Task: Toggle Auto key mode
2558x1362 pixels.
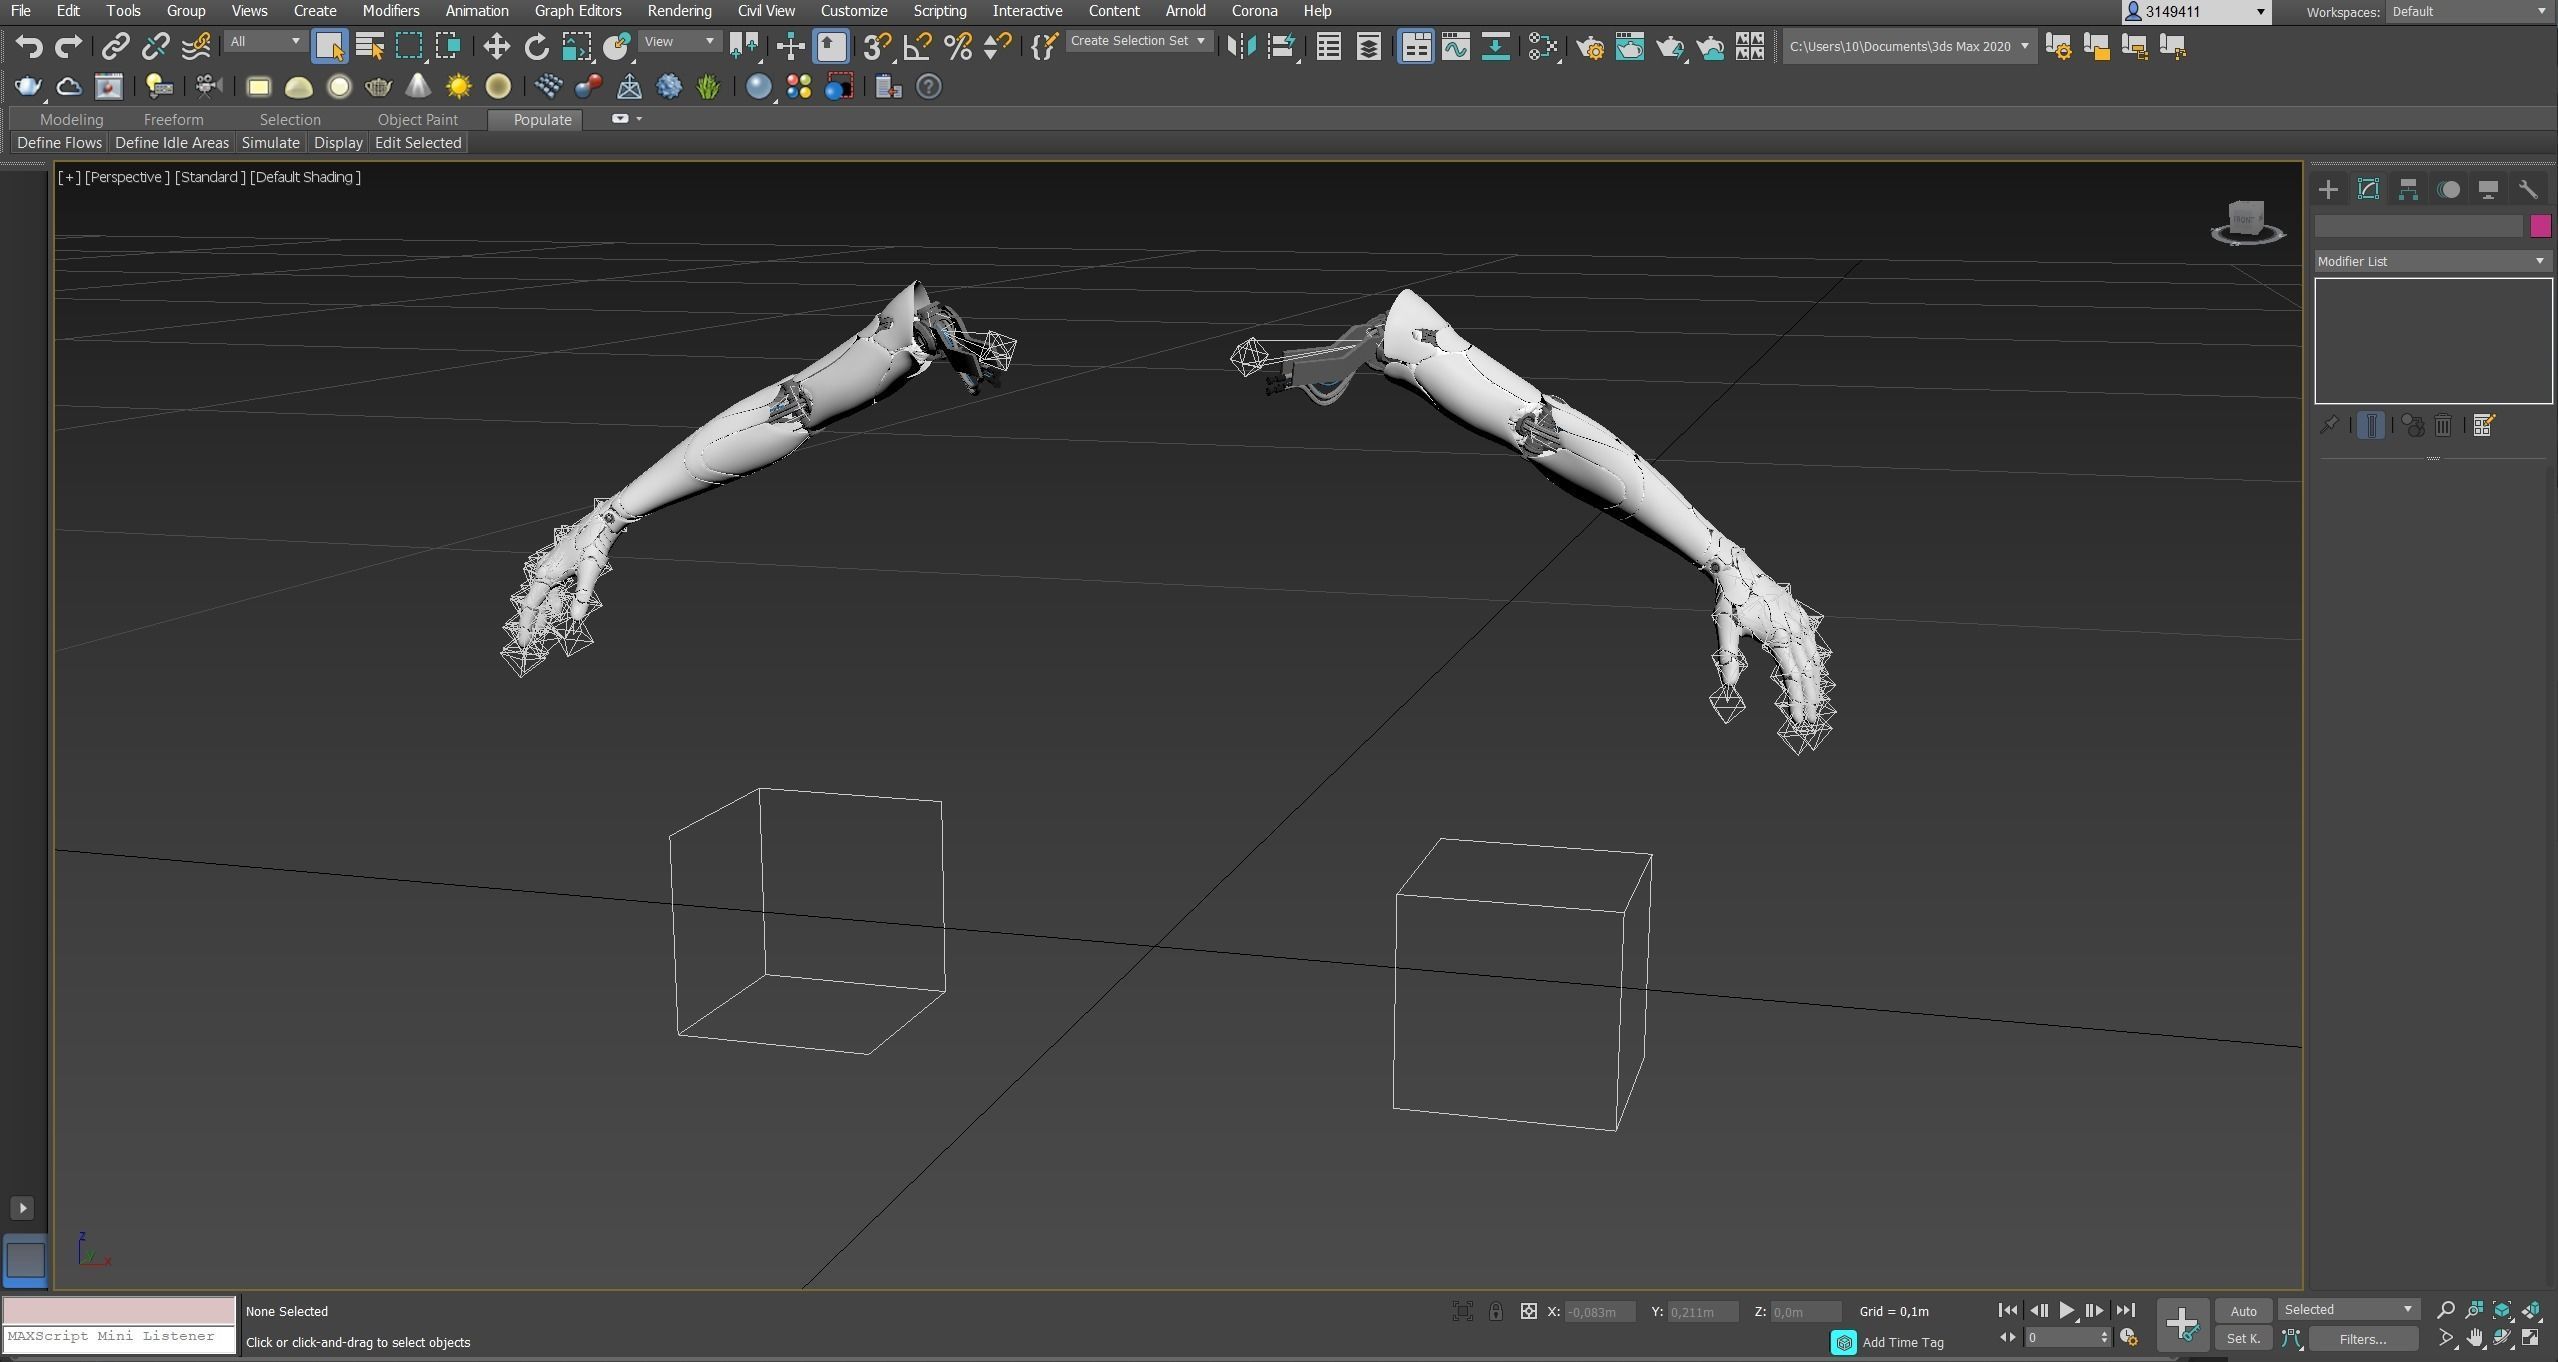Action: point(2243,1311)
